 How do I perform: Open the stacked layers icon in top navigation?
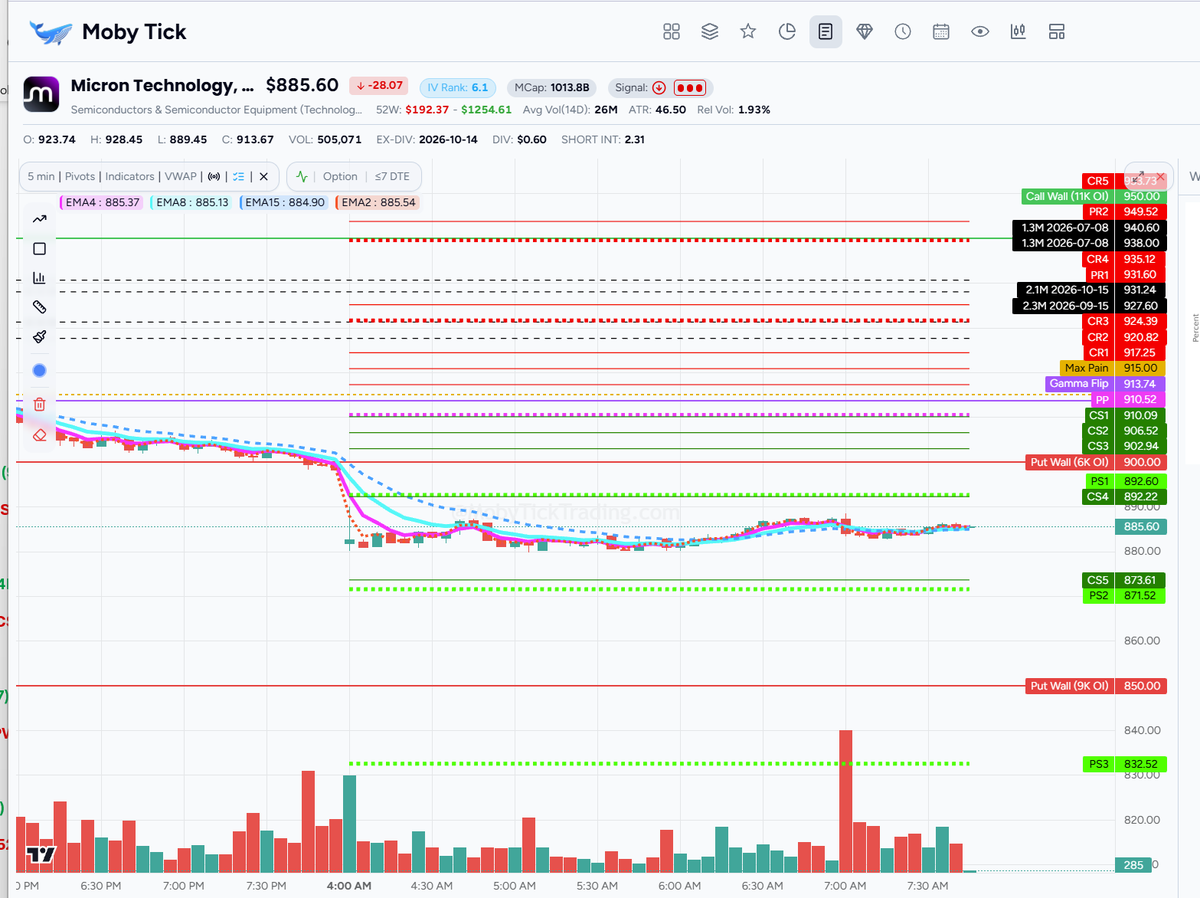click(x=710, y=32)
